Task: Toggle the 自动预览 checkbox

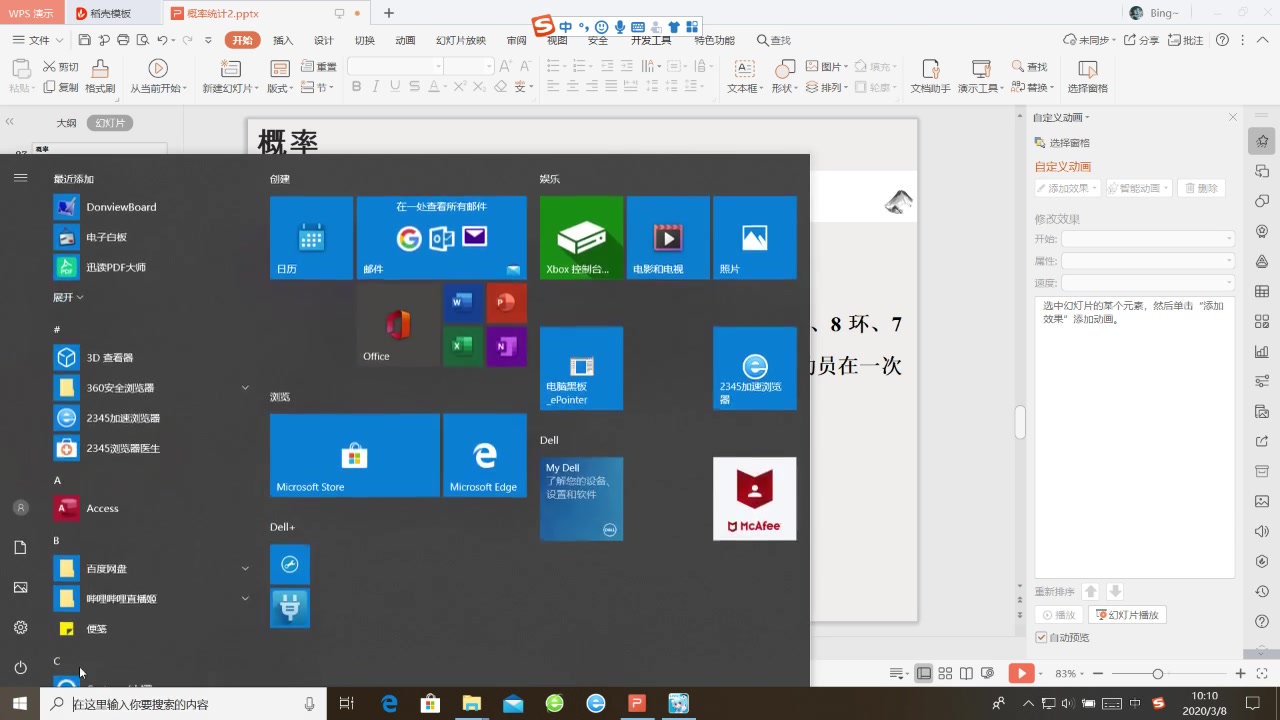Action: point(1041,637)
